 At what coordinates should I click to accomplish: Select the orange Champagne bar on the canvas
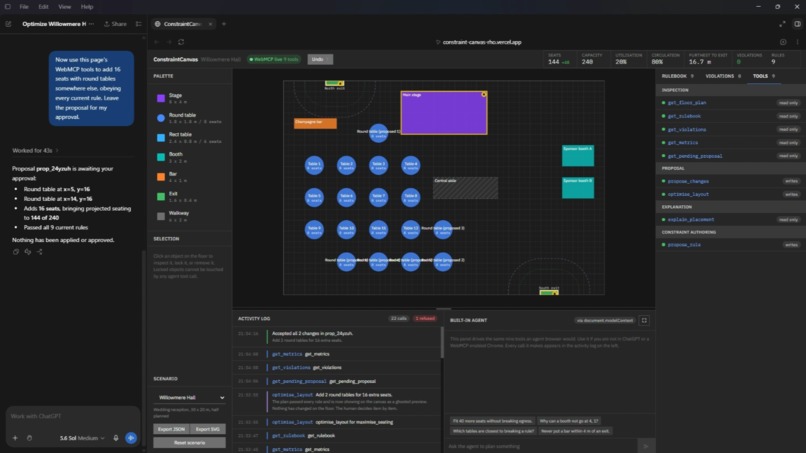tap(315, 123)
